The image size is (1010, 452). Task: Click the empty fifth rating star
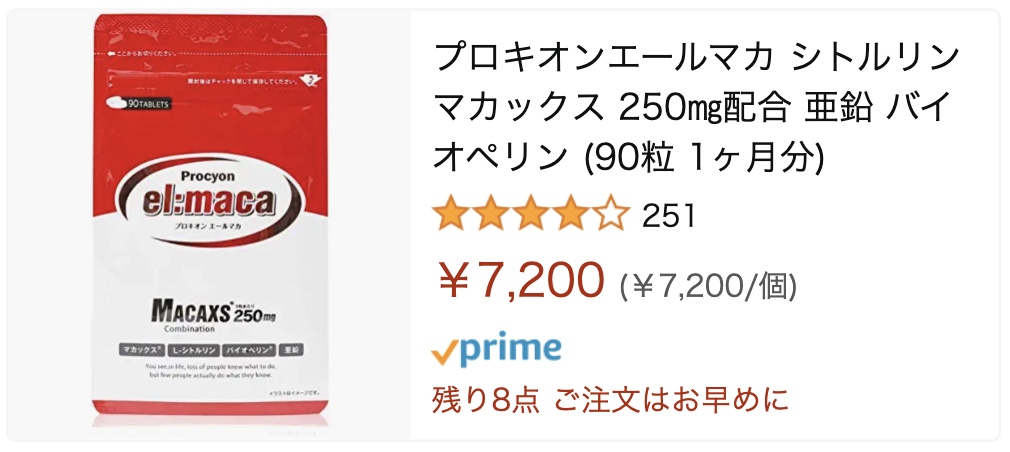(x=610, y=215)
